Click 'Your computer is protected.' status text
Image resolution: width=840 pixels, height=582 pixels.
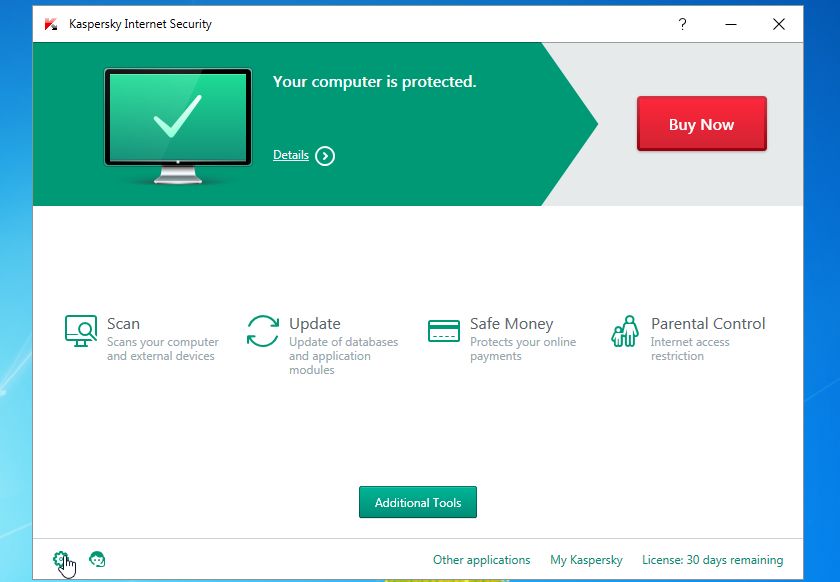[374, 81]
